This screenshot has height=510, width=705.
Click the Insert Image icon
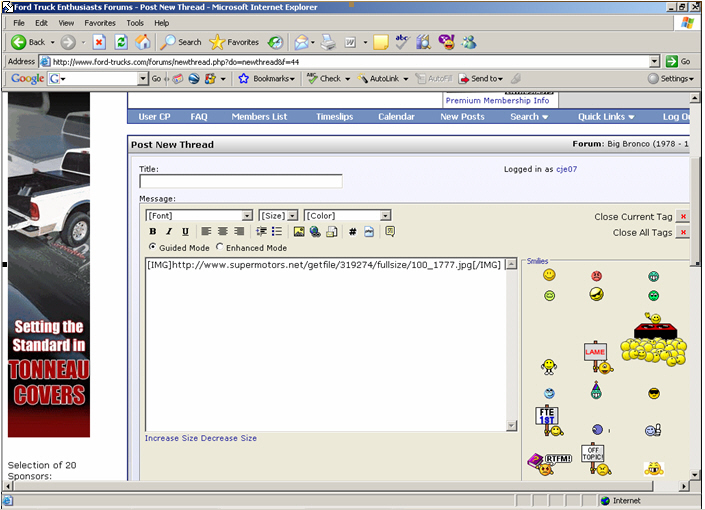click(299, 232)
